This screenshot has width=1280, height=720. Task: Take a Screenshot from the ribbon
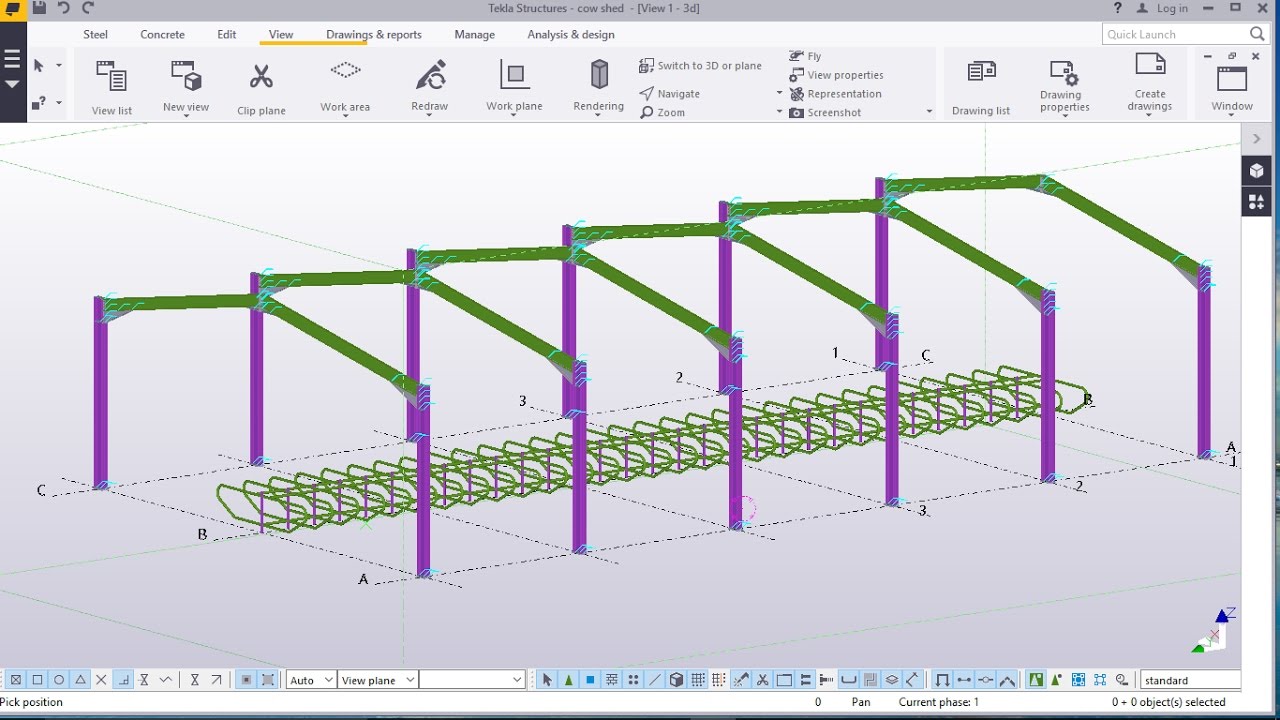825,112
